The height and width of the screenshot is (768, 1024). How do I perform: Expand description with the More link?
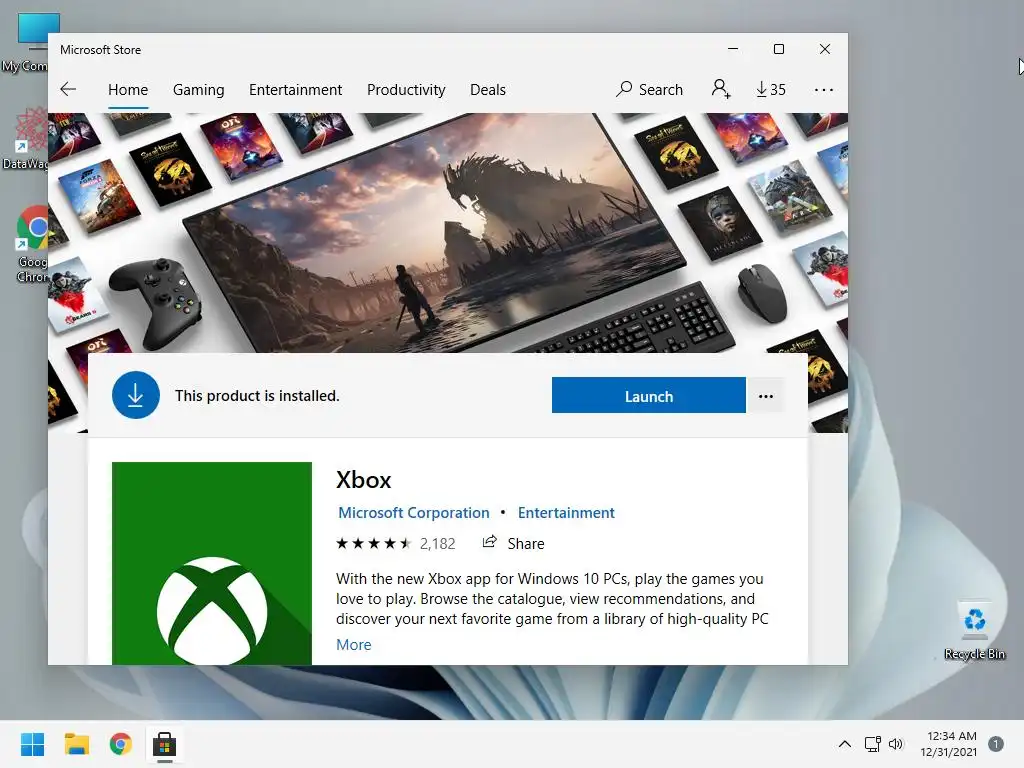353,645
